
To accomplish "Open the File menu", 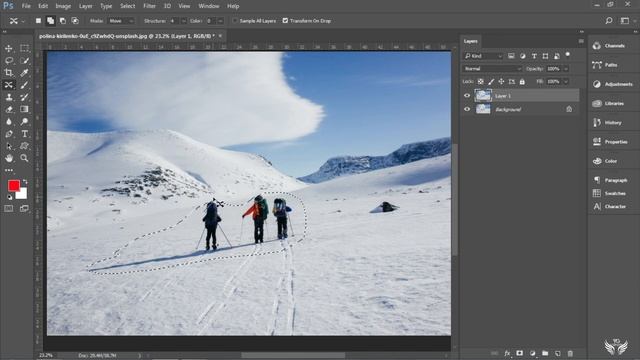I will tap(26, 6).
